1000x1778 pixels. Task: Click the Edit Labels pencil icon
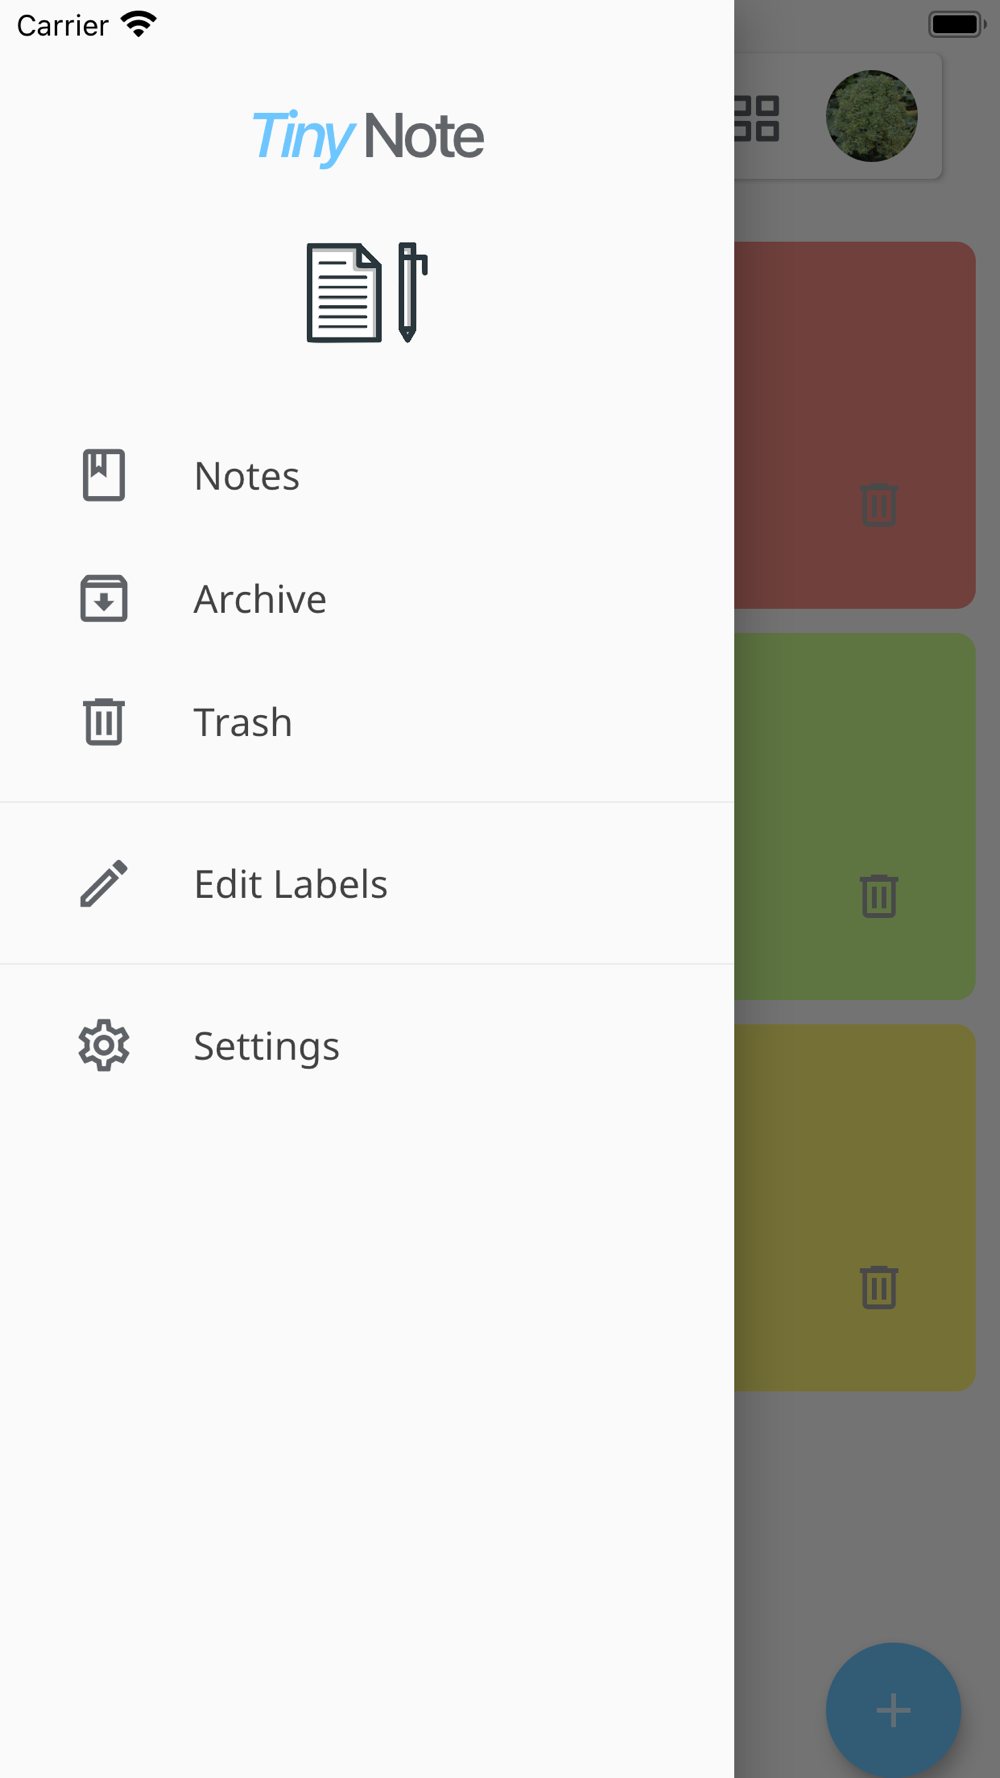(104, 883)
